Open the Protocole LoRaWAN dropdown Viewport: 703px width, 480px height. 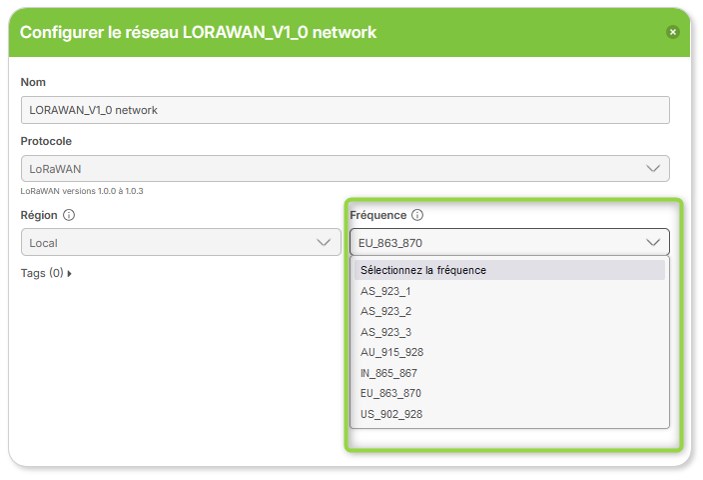(345, 169)
